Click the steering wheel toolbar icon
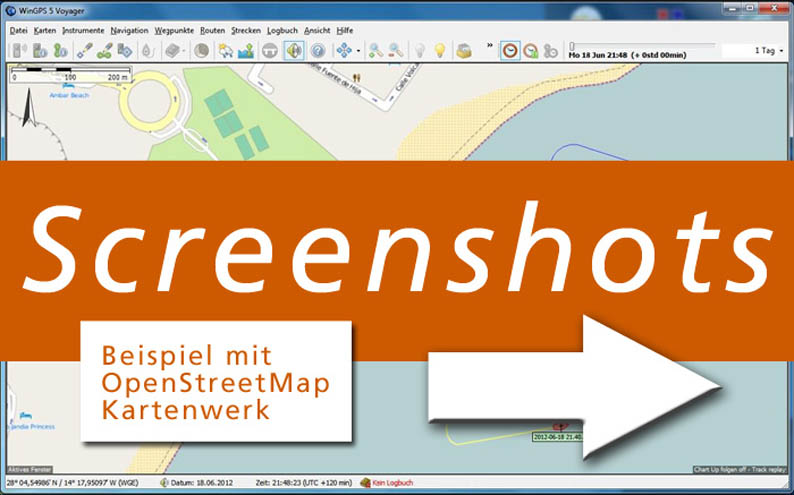This screenshot has width=794, height=495. pyautogui.click(x=270, y=50)
